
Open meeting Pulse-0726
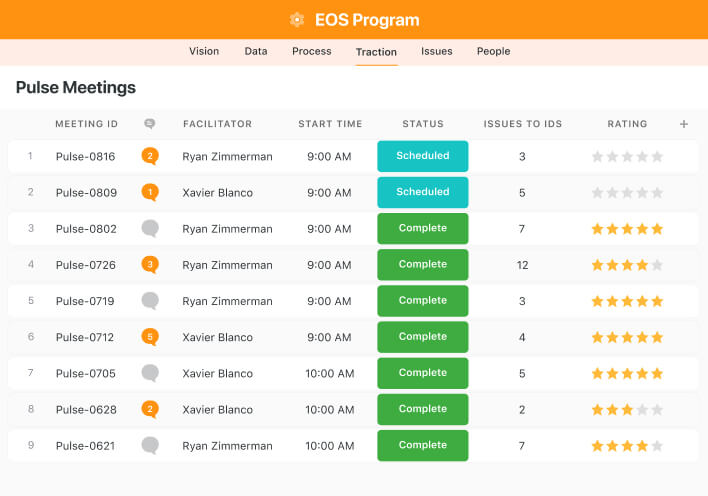pos(86,265)
